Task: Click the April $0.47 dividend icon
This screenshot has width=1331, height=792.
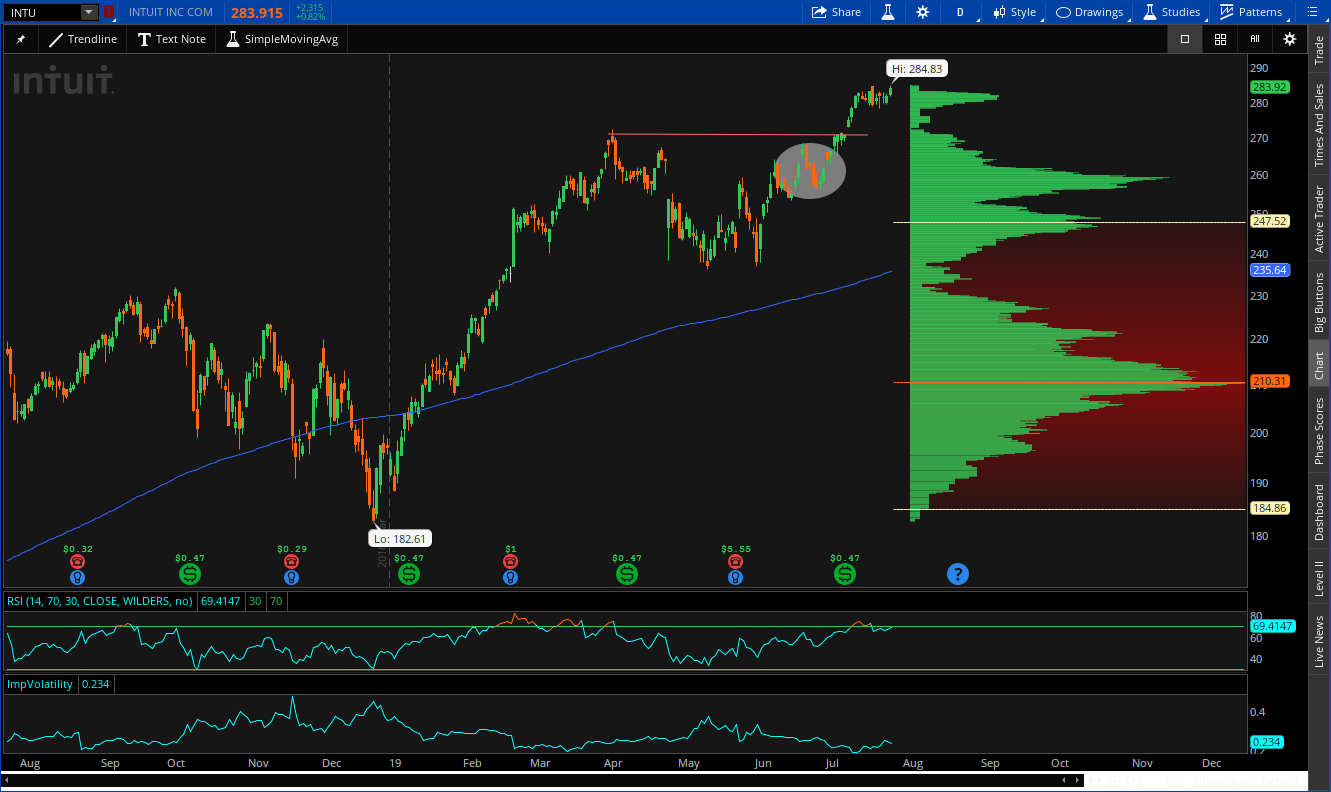Action: [627, 574]
